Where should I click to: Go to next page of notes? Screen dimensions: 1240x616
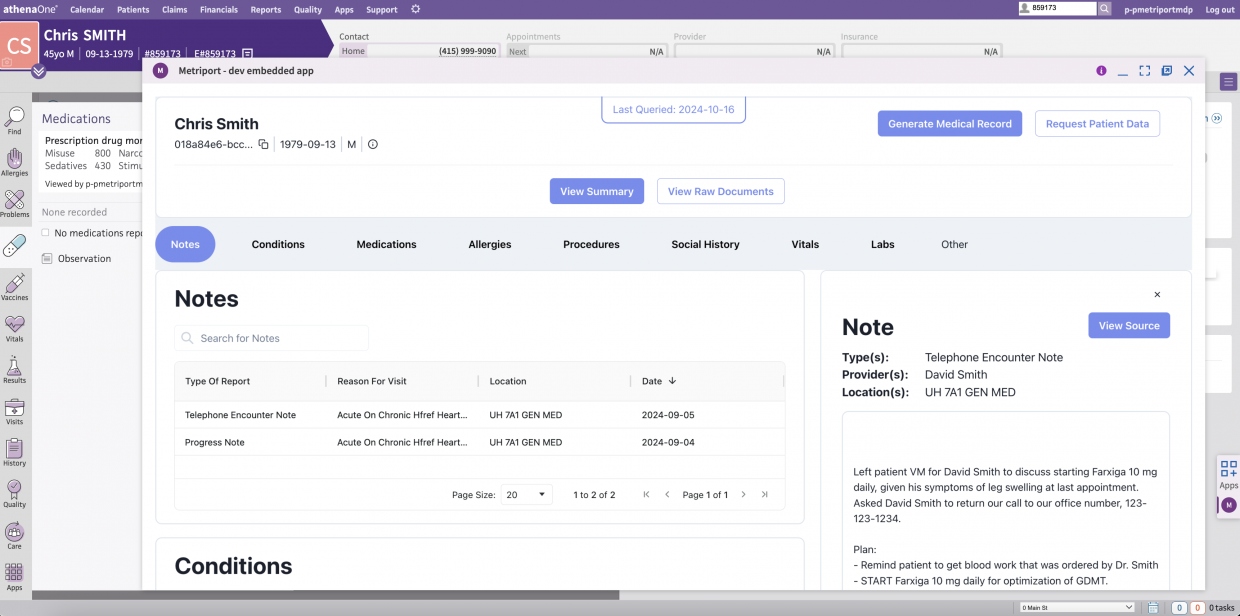(x=743, y=494)
